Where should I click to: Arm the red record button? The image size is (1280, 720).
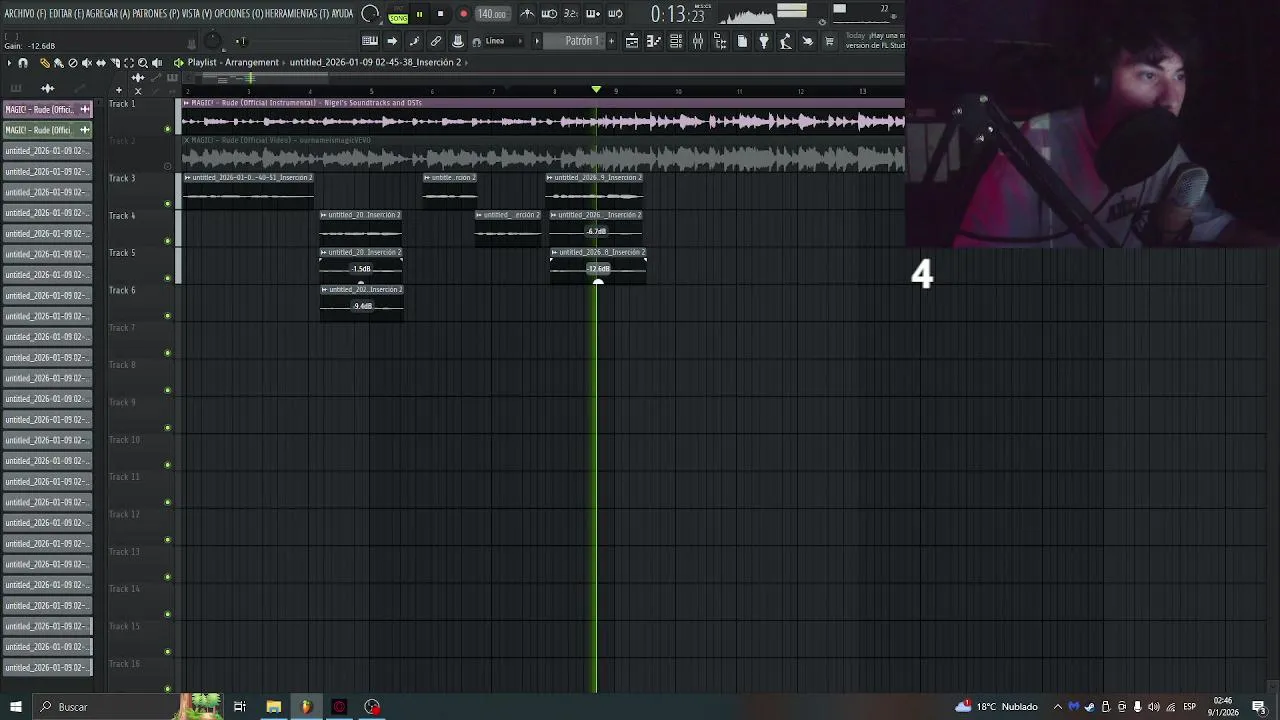coord(463,14)
